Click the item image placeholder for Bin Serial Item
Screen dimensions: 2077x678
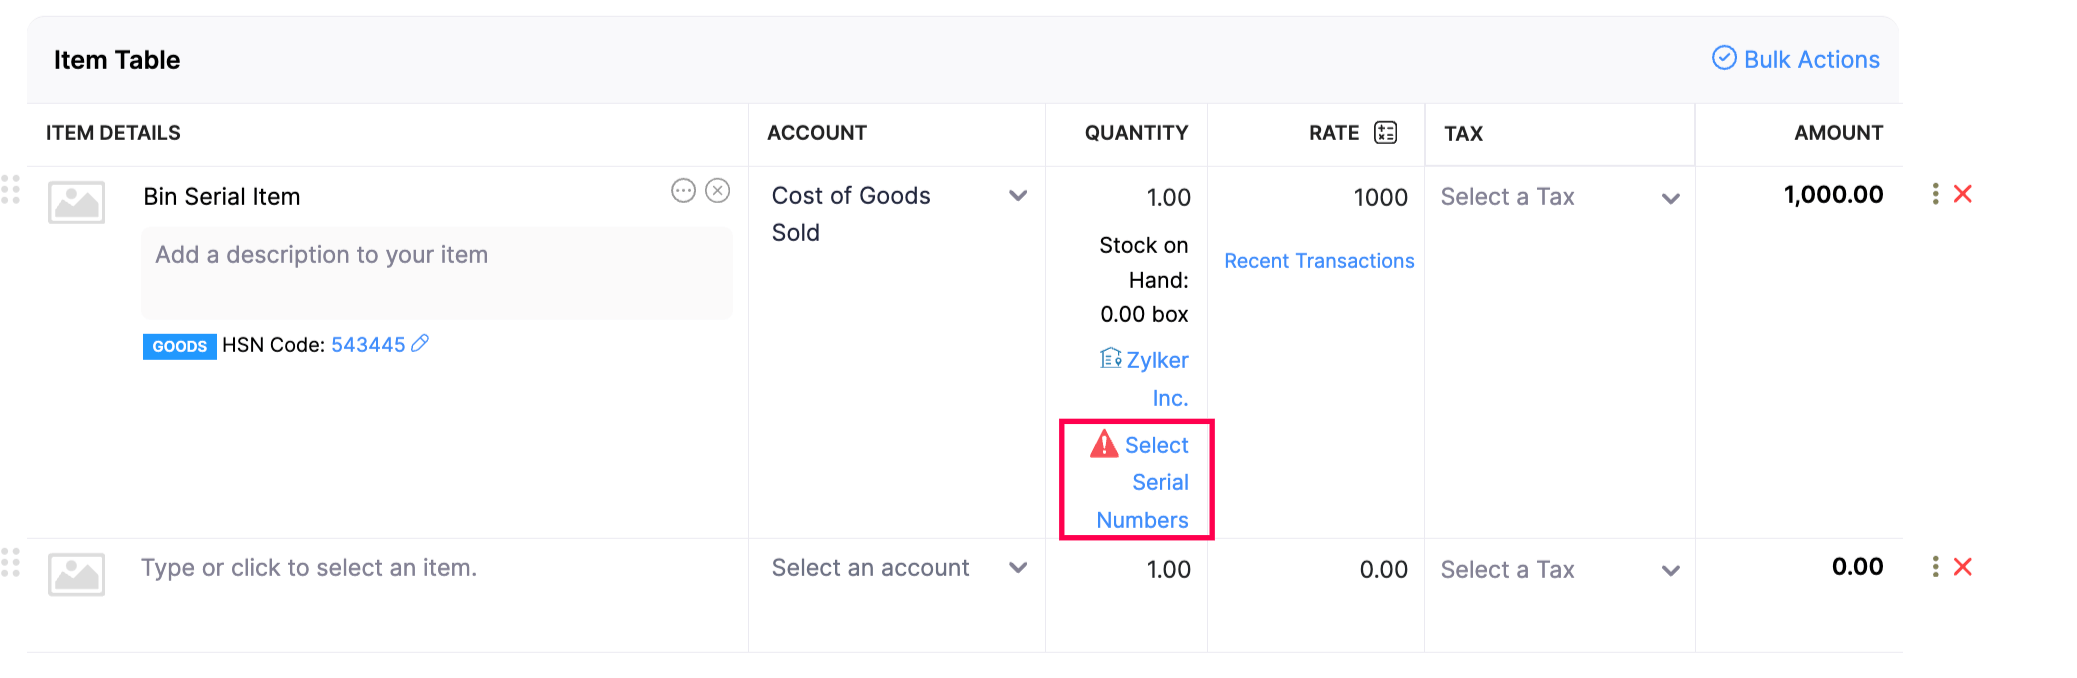tap(76, 202)
